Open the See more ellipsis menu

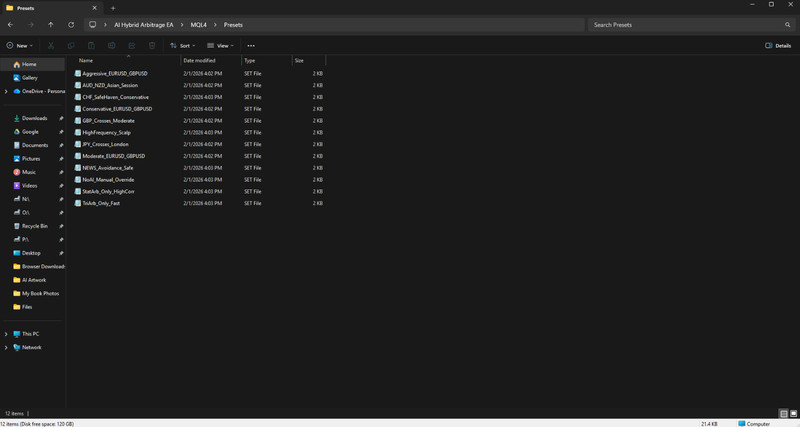click(251, 45)
